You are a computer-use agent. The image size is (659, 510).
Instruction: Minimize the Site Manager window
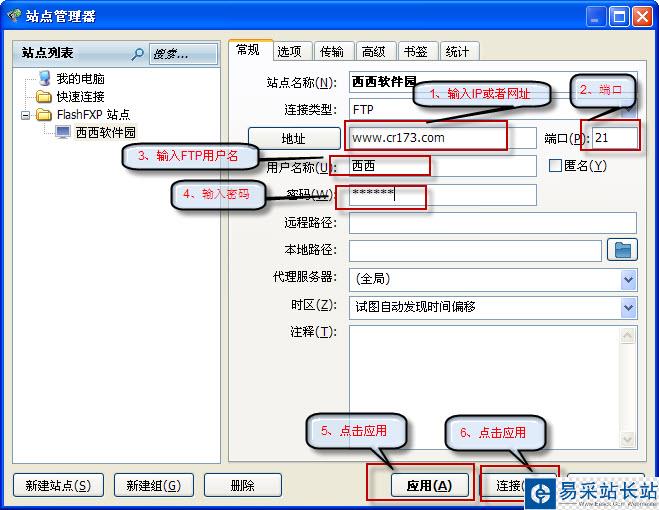point(595,17)
